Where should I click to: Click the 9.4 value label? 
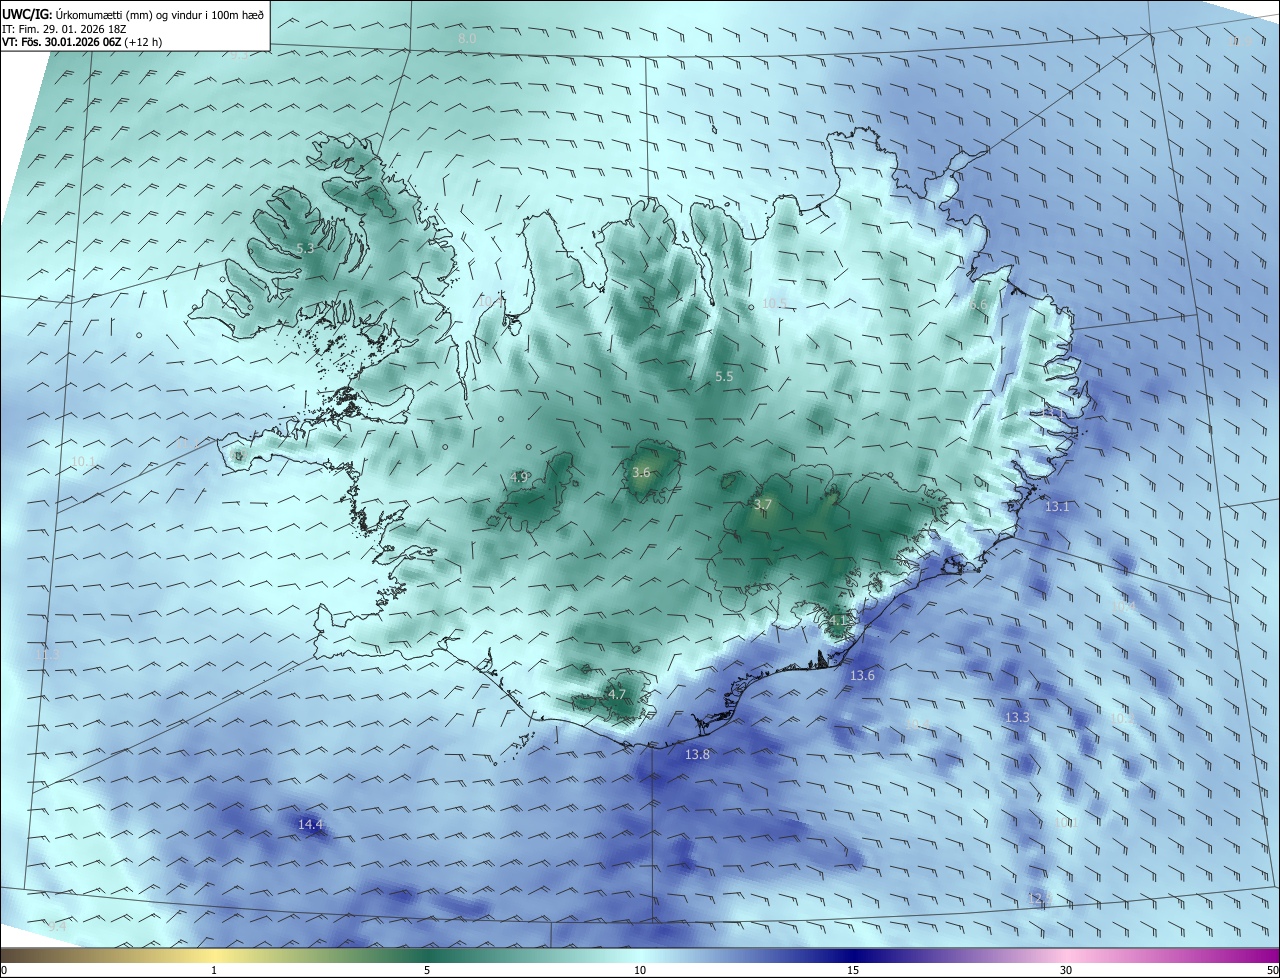(x=57, y=927)
